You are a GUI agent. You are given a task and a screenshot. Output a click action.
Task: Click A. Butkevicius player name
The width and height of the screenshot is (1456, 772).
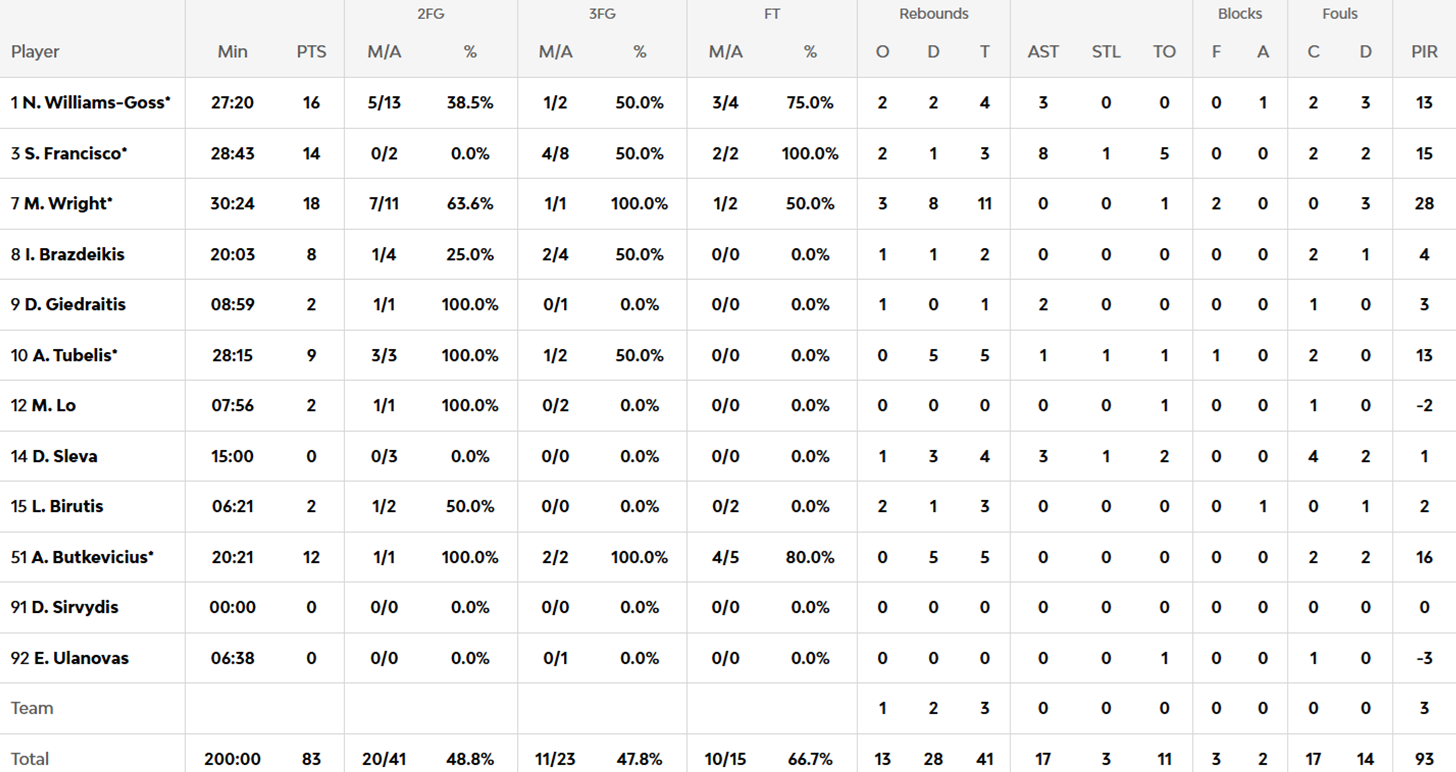coord(89,558)
